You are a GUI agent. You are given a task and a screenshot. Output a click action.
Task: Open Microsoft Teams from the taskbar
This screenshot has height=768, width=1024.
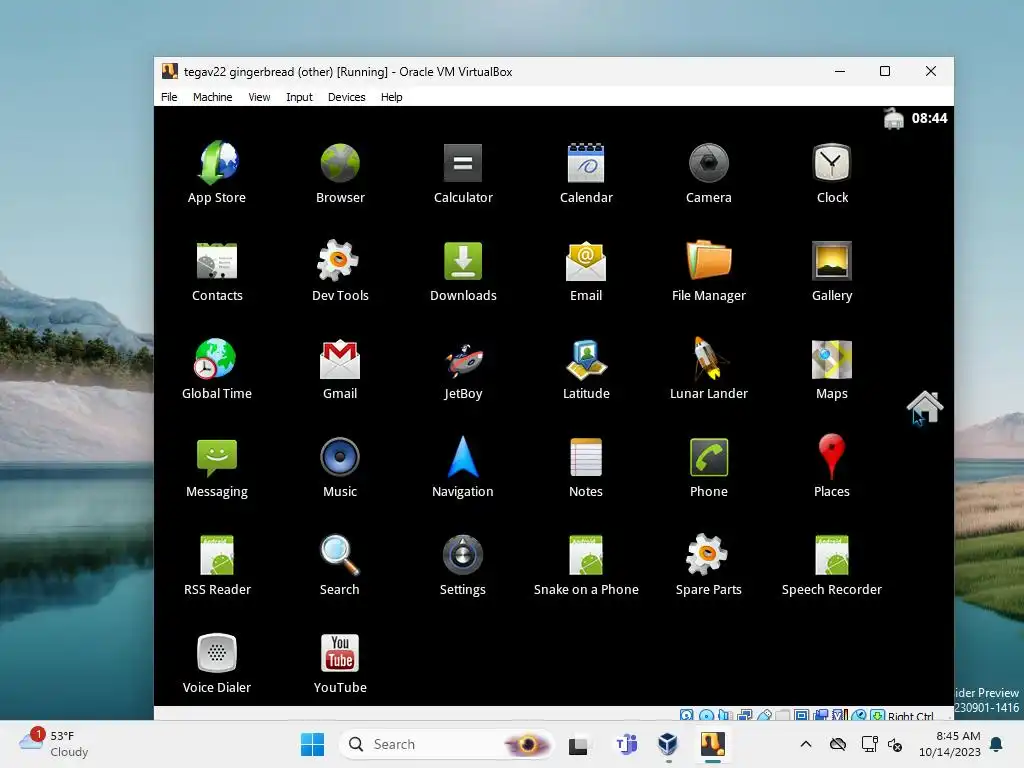[626, 744]
